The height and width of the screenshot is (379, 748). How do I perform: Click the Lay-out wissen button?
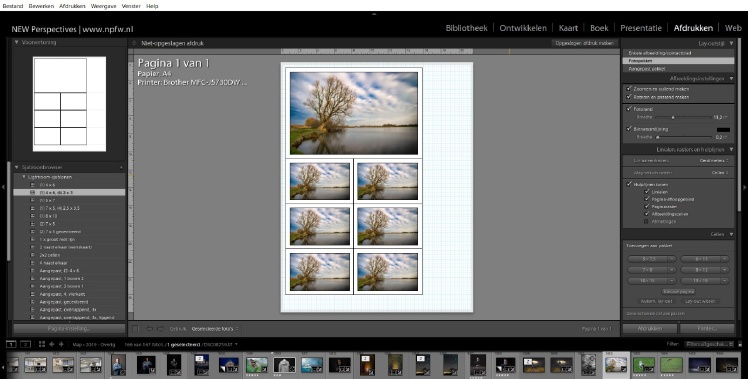(700, 301)
